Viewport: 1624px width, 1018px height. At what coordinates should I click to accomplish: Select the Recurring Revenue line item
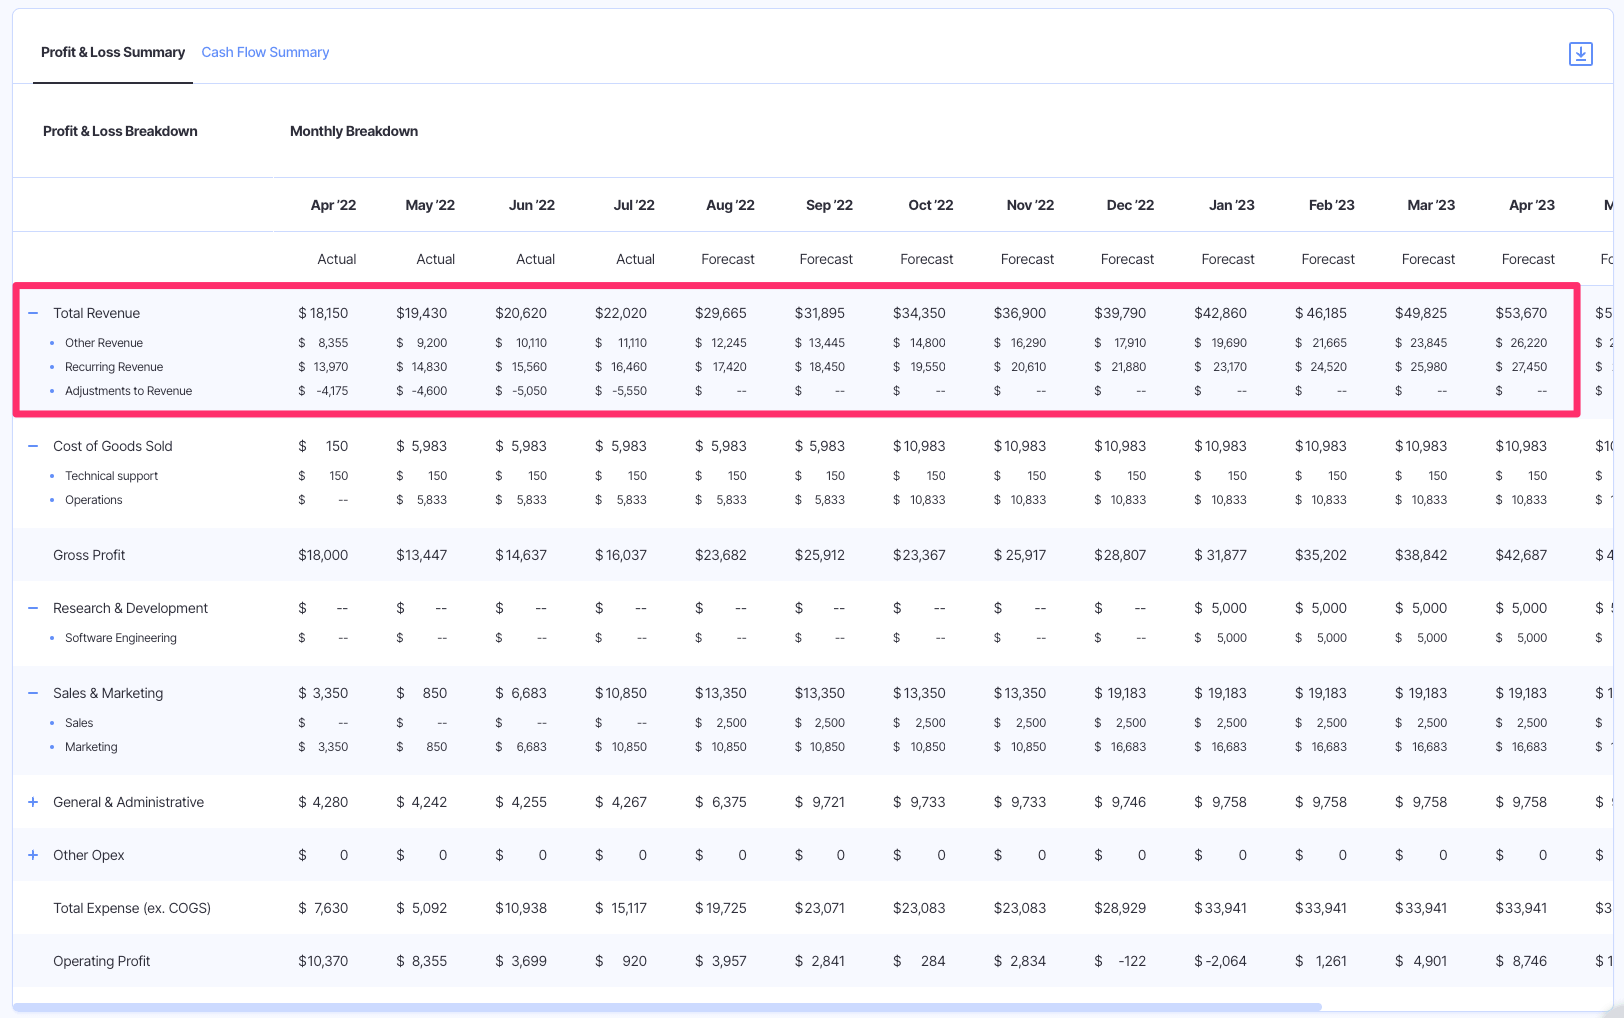pos(114,366)
